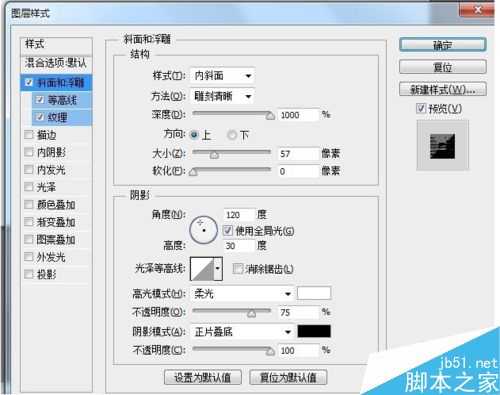Select the 等高线 sub-entry
Viewport: 500px width, 395px height.
point(62,100)
